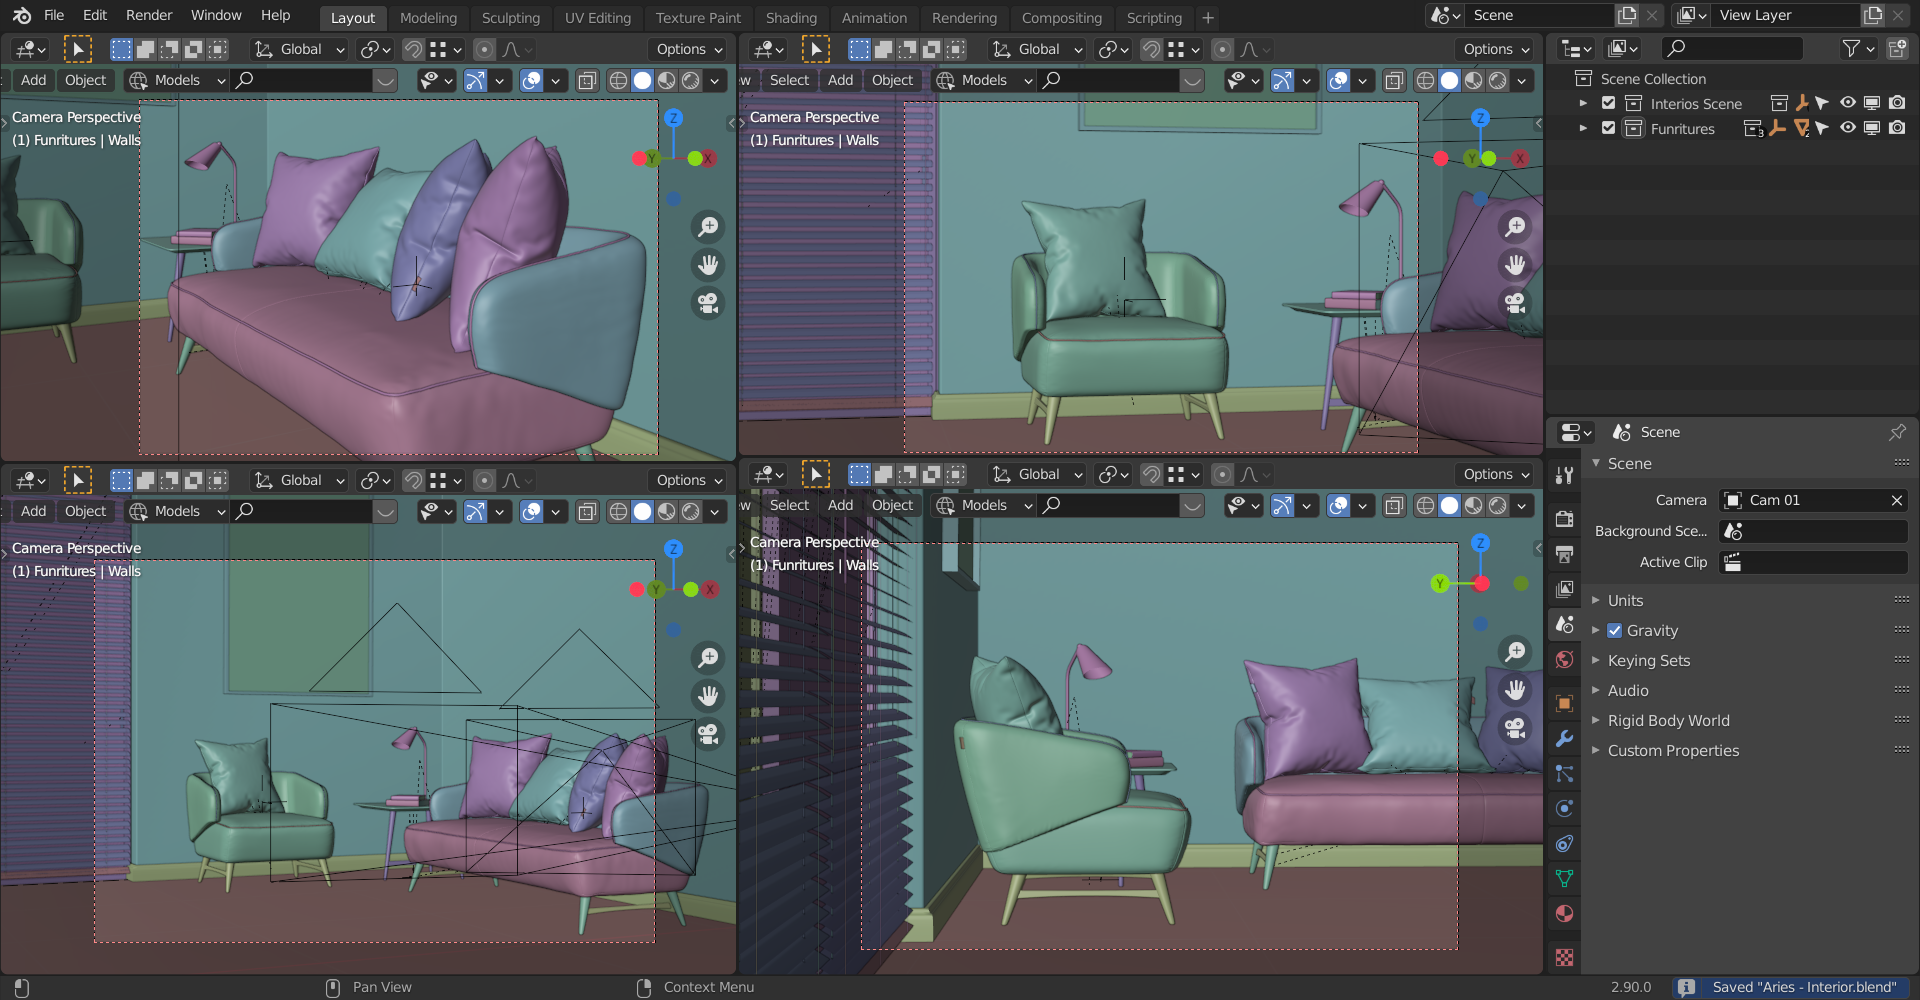Viewport: 1920px width, 1000px height.
Task: Open Object menu in bottom-left viewport header
Action: [x=85, y=512]
